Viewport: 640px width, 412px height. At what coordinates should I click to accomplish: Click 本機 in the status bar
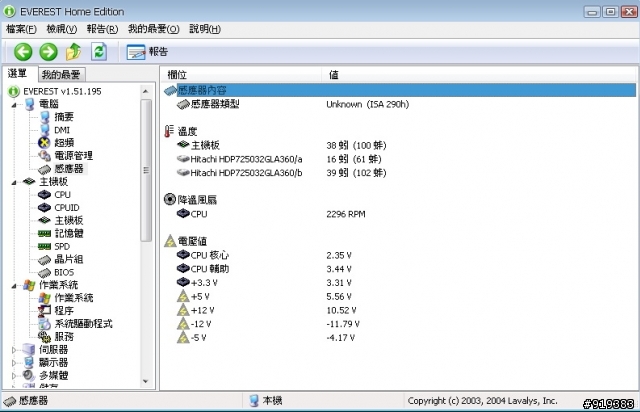(x=266, y=401)
